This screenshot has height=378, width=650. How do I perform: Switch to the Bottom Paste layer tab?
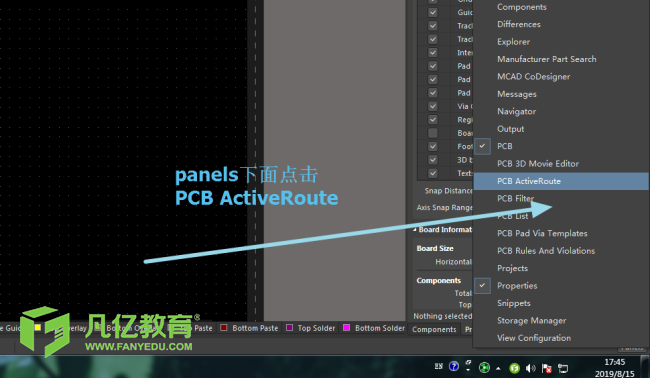(x=249, y=328)
